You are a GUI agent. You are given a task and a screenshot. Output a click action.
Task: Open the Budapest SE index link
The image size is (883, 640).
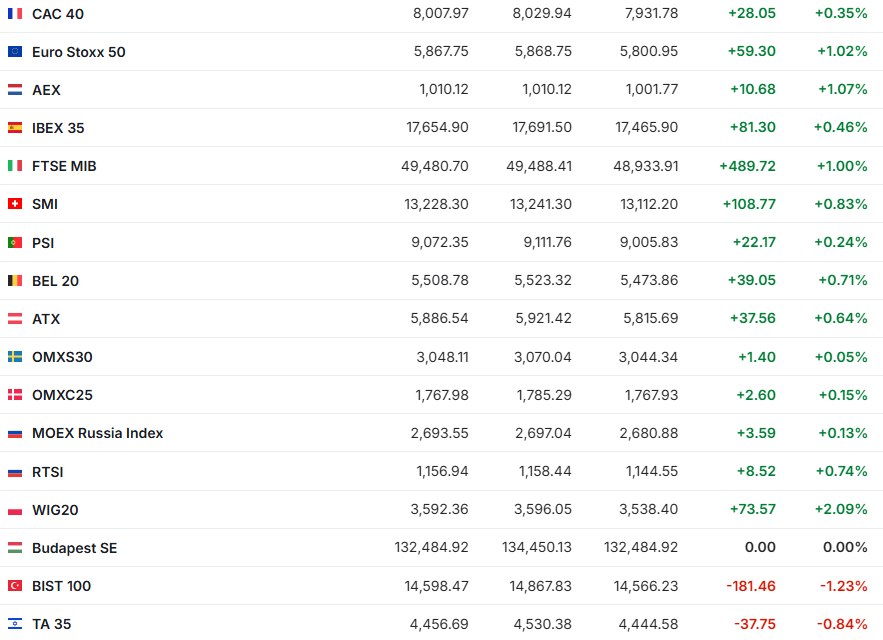[74, 548]
